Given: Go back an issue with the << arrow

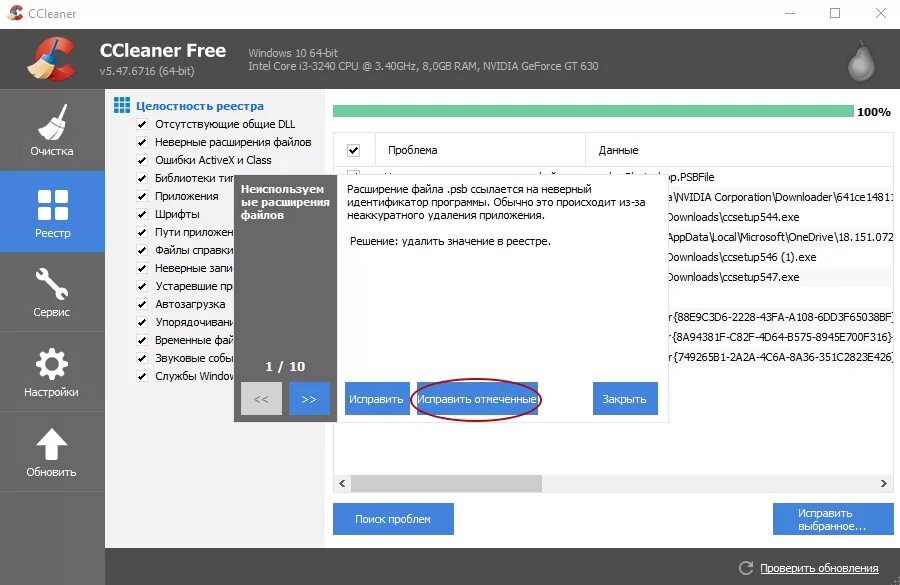Looking at the screenshot, I should pos(261,398).
